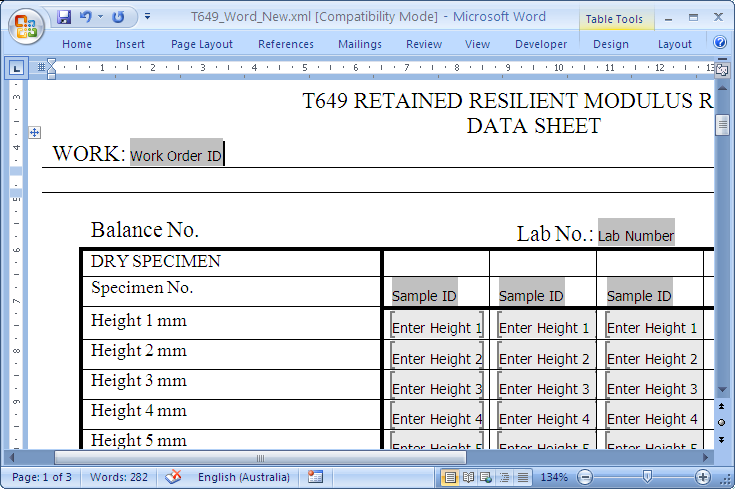Open Customize Quick Access Toolbar dropdown

coord(148,17)
